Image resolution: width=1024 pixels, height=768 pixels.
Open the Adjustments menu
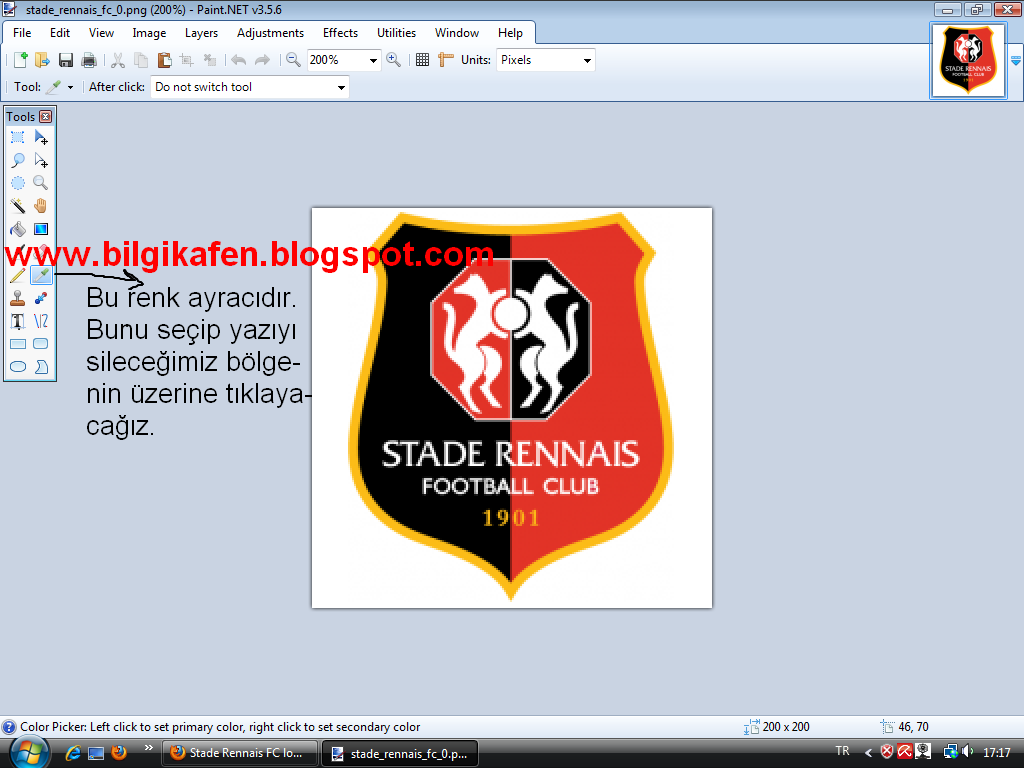tap(270, 33)
